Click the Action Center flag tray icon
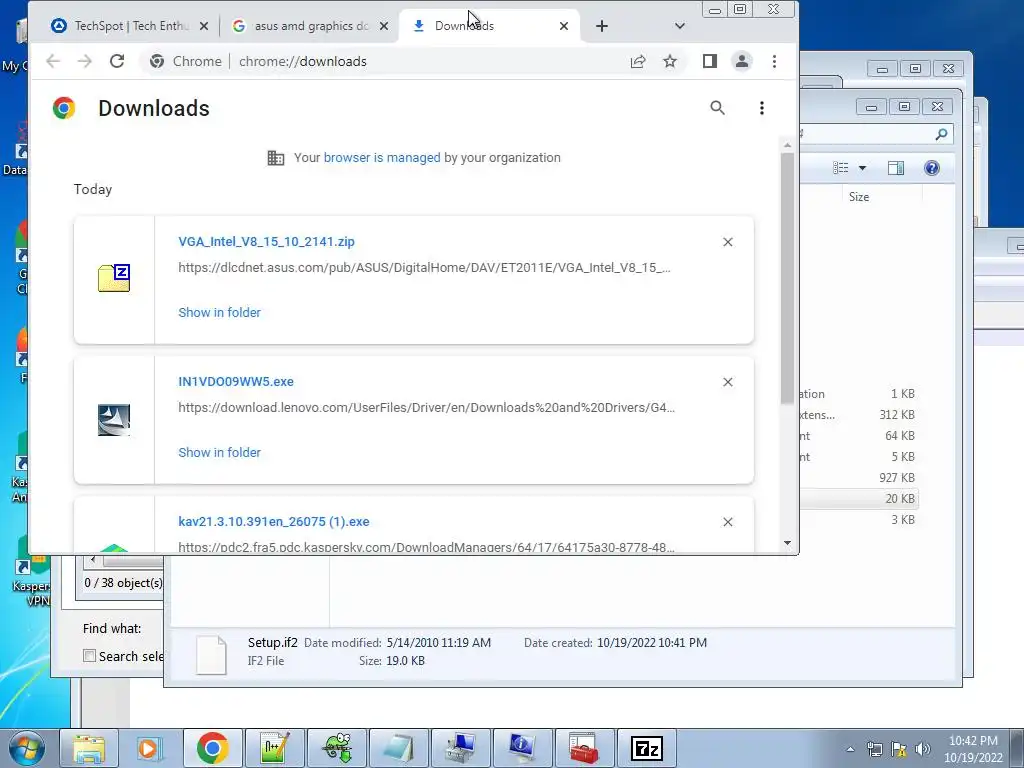Viewport: 1024px width, 768px height. [899, 749]
